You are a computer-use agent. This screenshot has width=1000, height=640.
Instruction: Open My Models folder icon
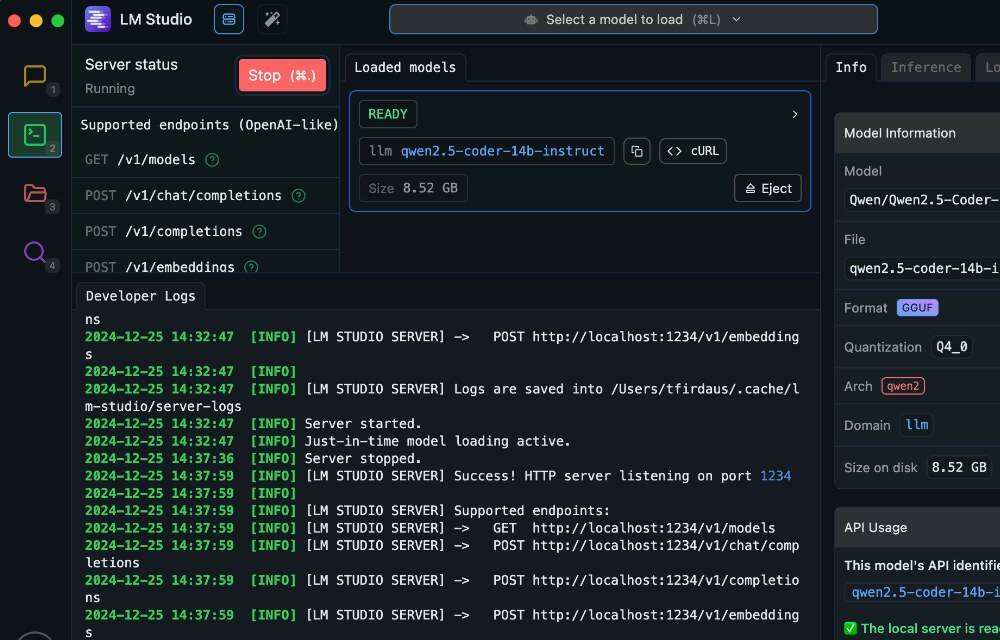point(35,193)
